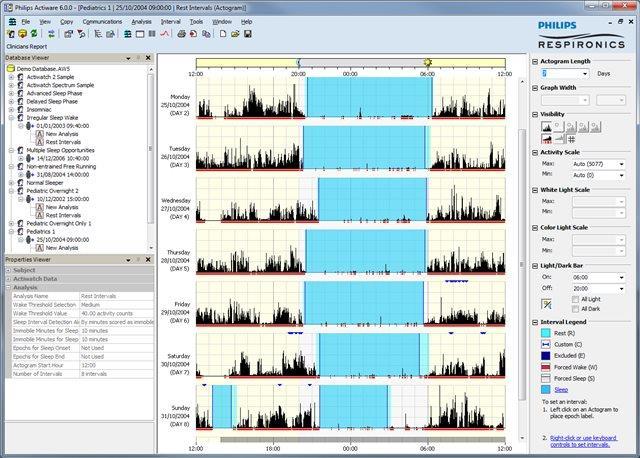Screen dimensions: 640x458
Task: Click the Clinicians Report button
Action: click(27, 47)
